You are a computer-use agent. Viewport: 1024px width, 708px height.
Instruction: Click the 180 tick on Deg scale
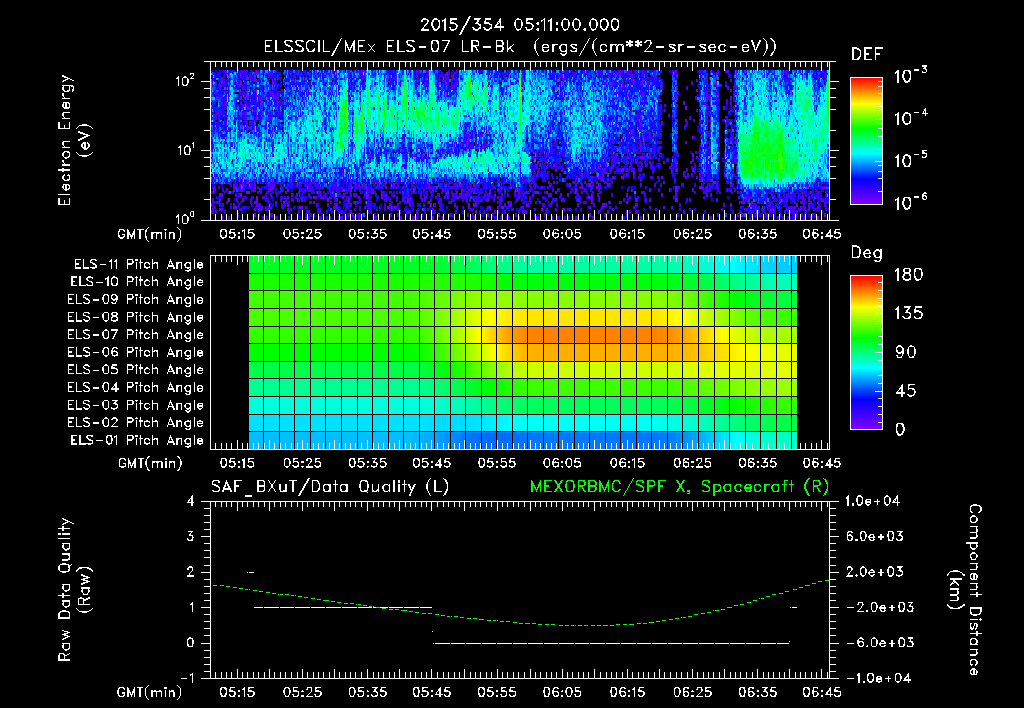click(908, 275)
